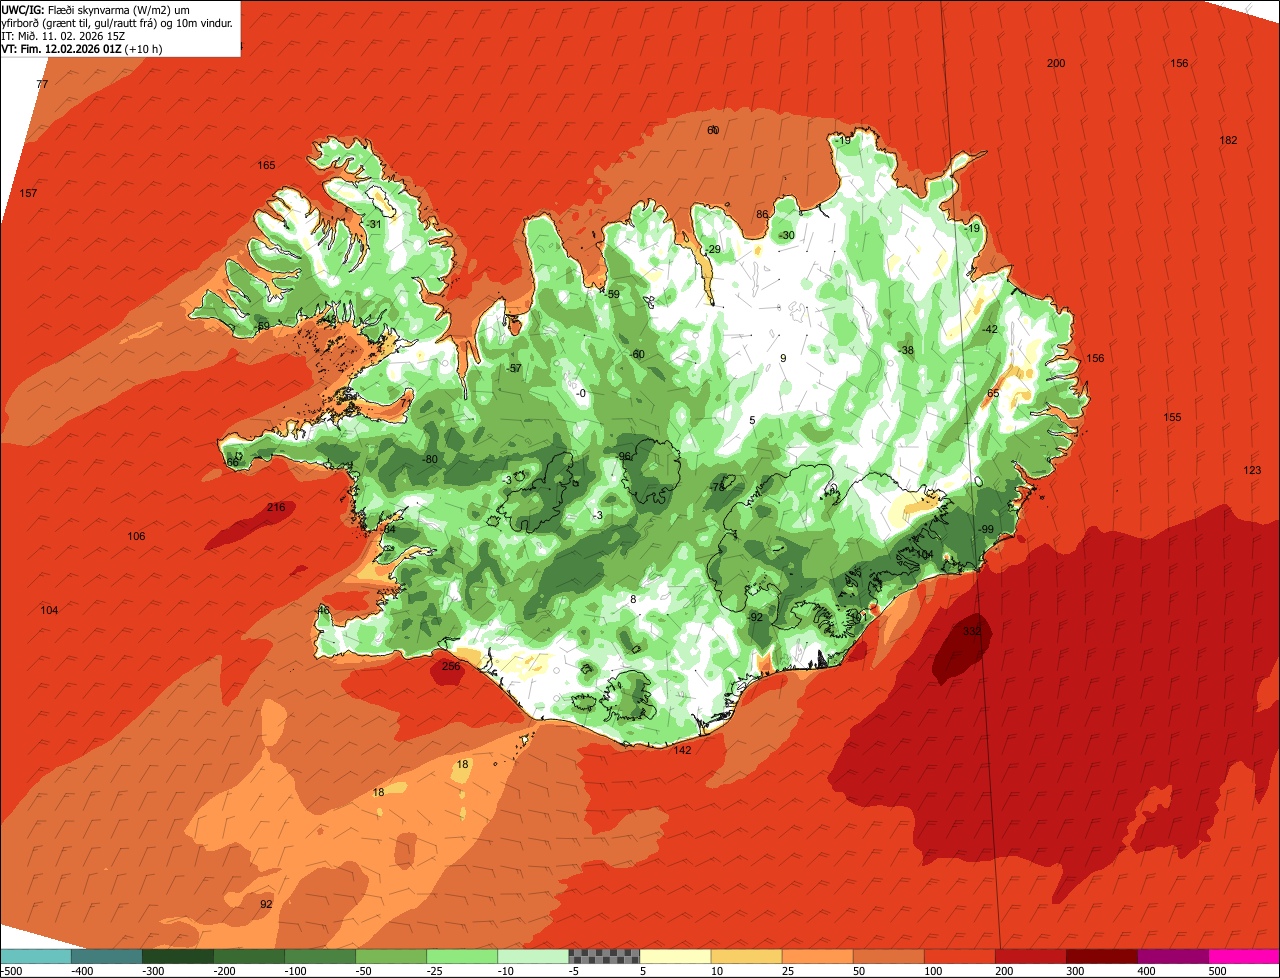Click the map value -92 on Vatnajökull area
Screen dimensions: 1280x978
pos(755,617)
